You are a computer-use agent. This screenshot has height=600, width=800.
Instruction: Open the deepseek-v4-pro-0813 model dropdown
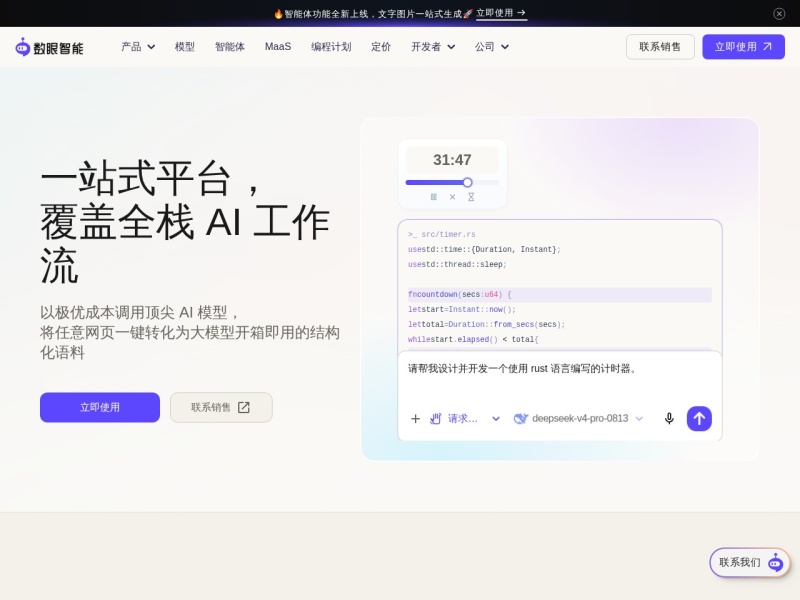tap(578, 419)
